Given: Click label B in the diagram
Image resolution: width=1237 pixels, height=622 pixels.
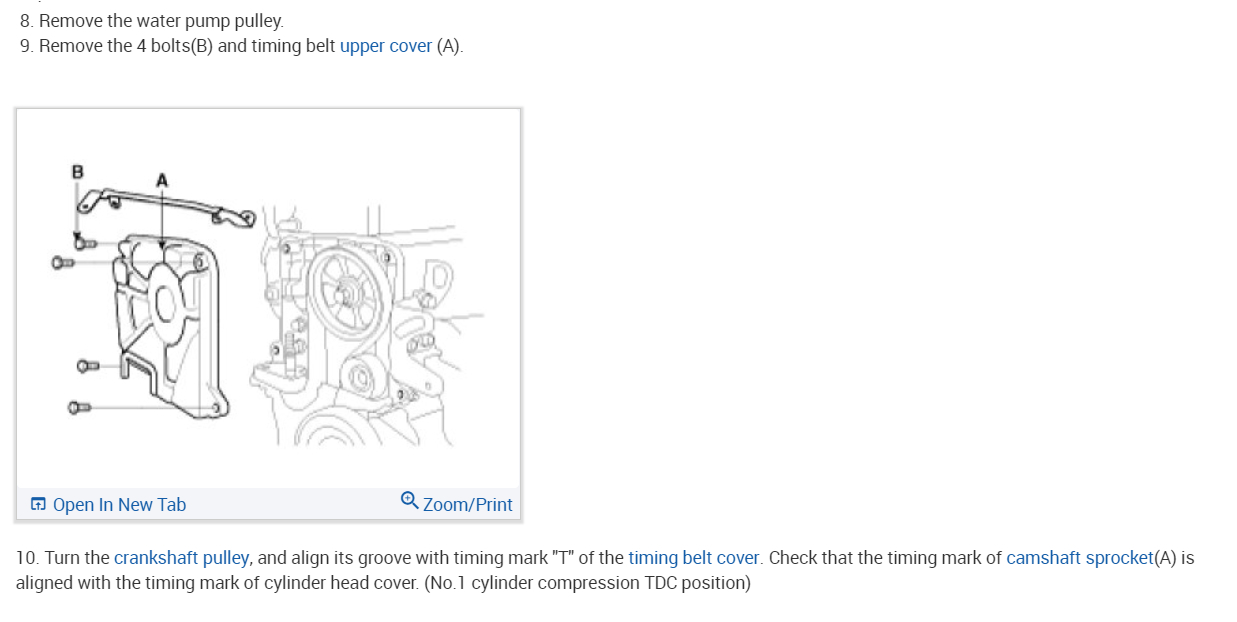Looking at the screenshot, I should pyautogui.click(x=78, y=171).
